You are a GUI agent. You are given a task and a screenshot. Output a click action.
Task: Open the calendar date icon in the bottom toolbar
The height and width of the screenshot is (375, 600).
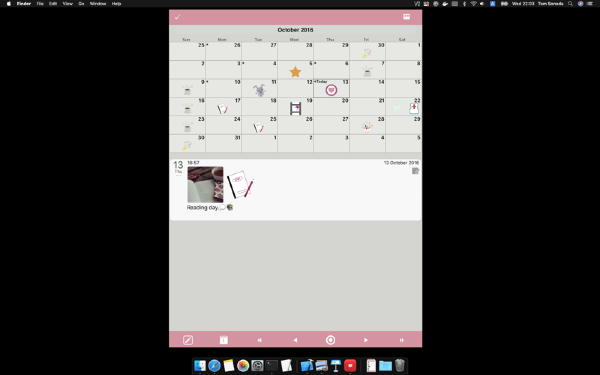point(224,340)
